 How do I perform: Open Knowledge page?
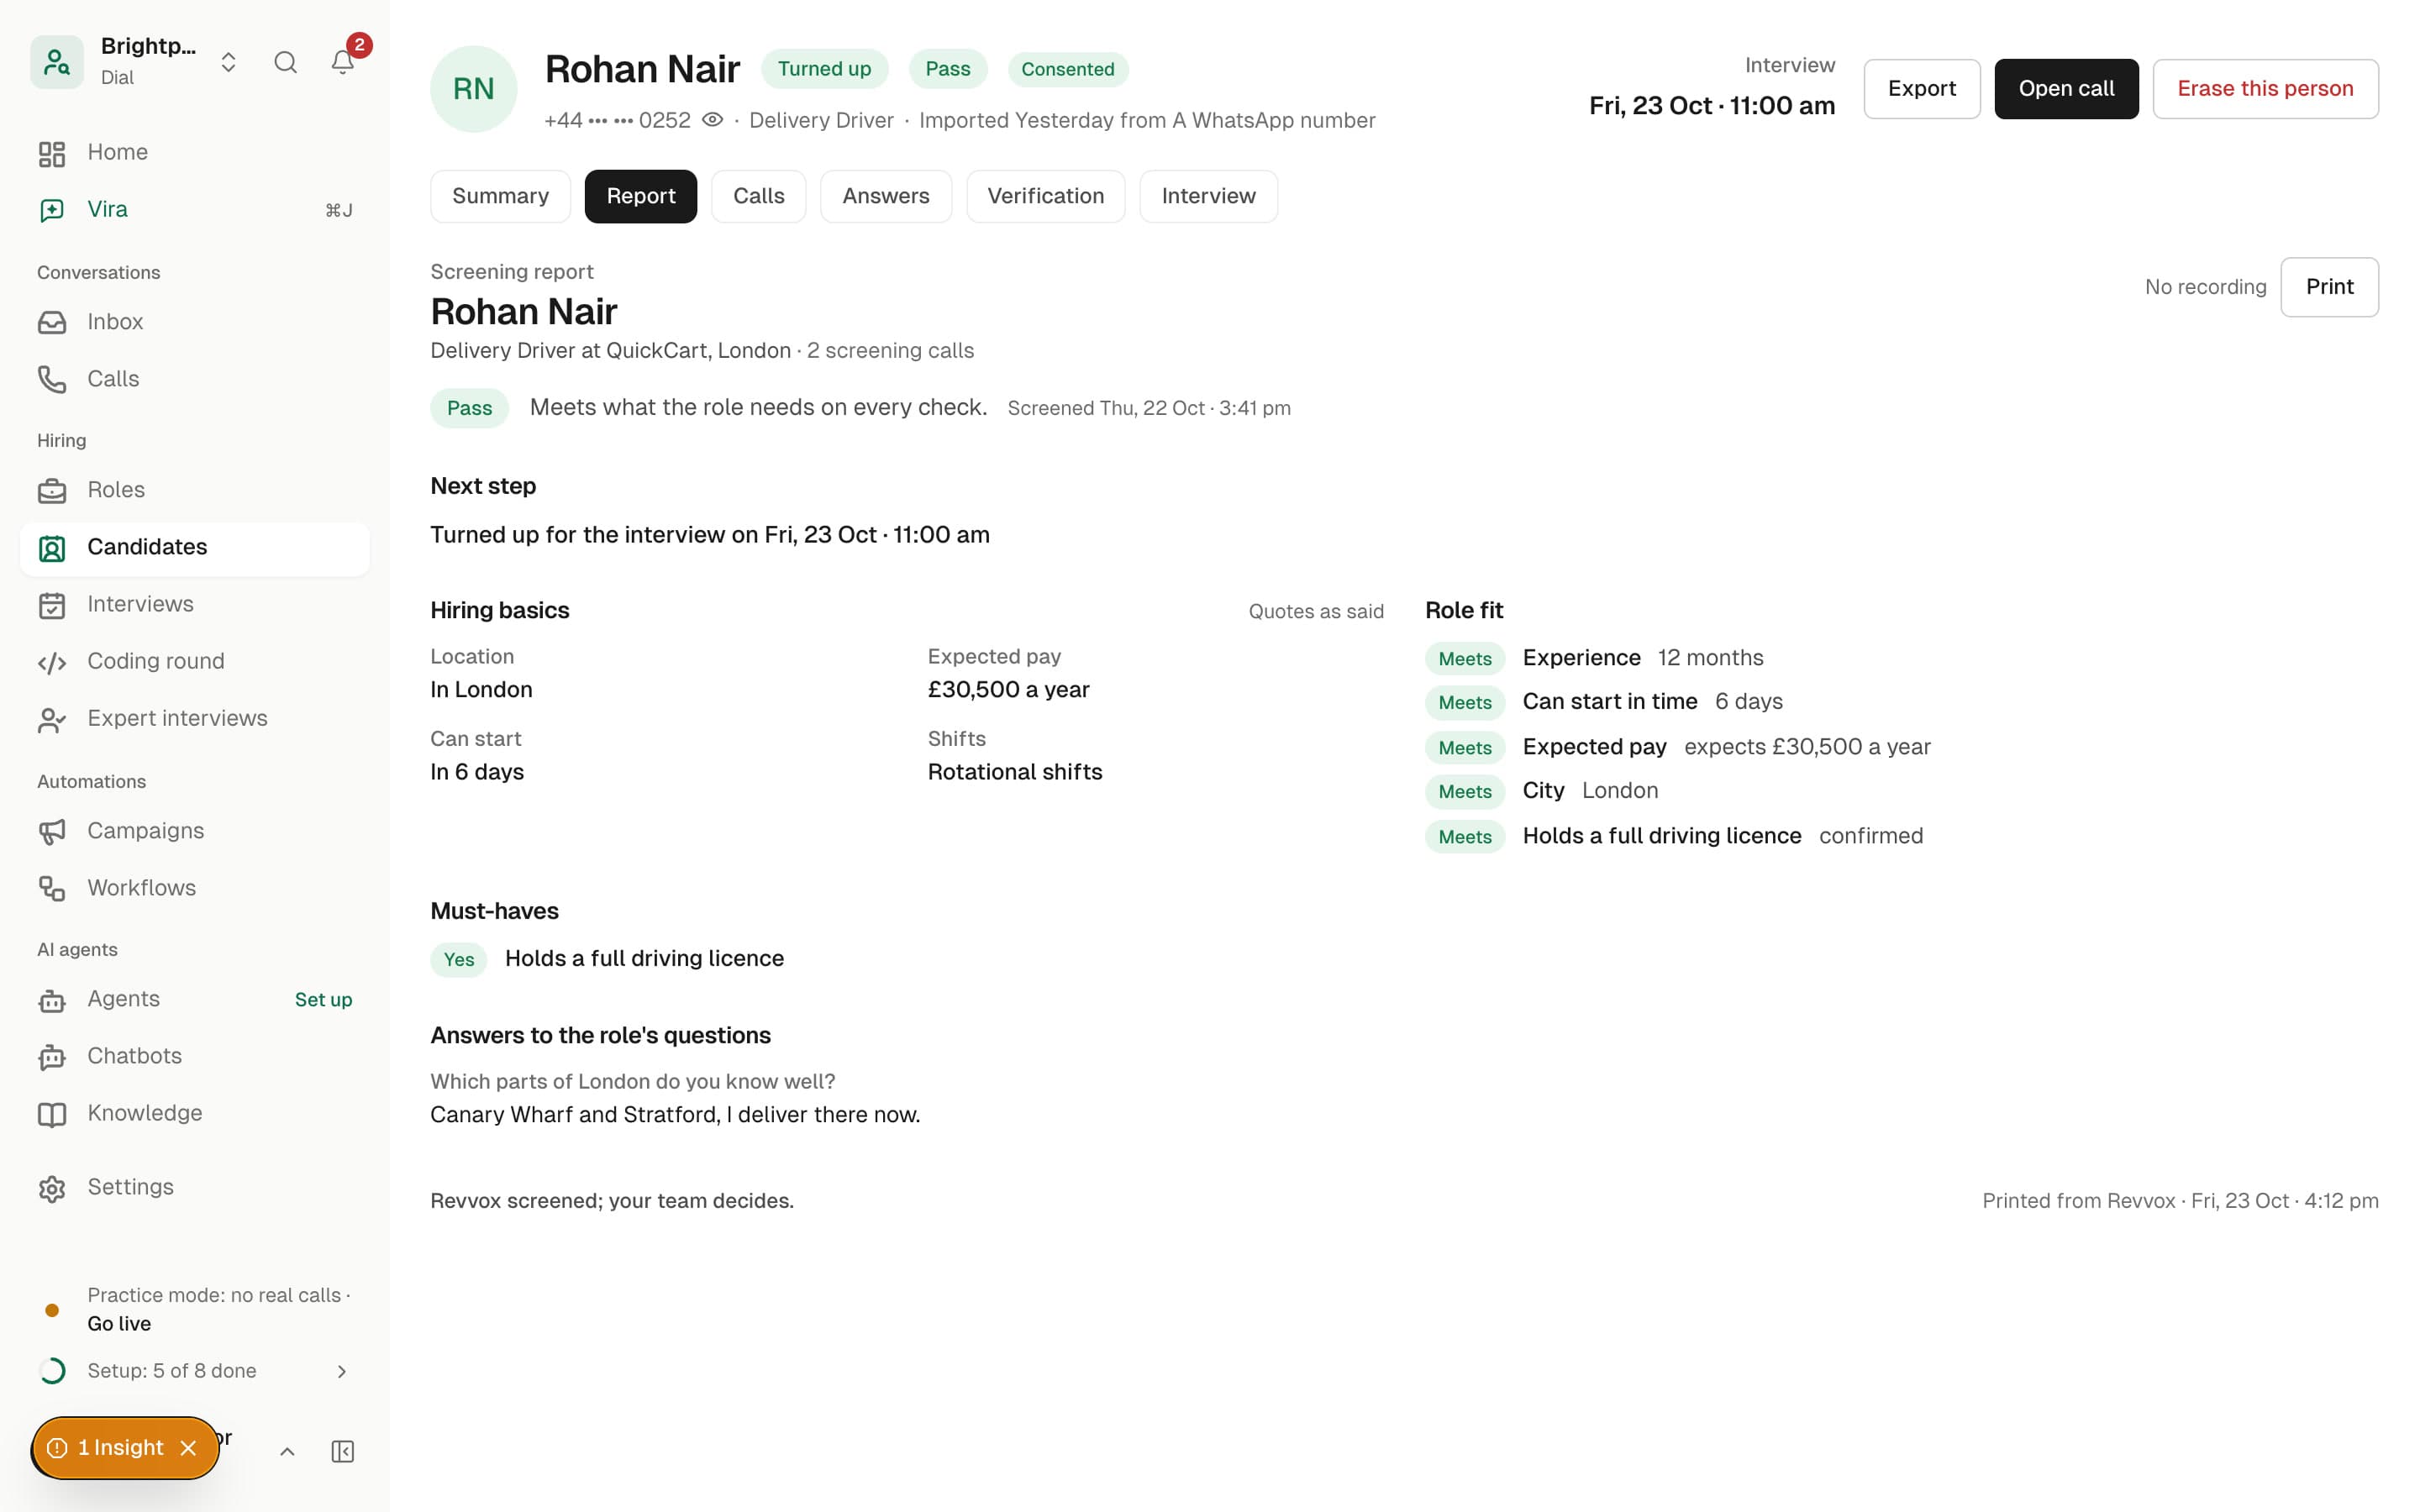pyautogui.click(x=195, y=1113)
